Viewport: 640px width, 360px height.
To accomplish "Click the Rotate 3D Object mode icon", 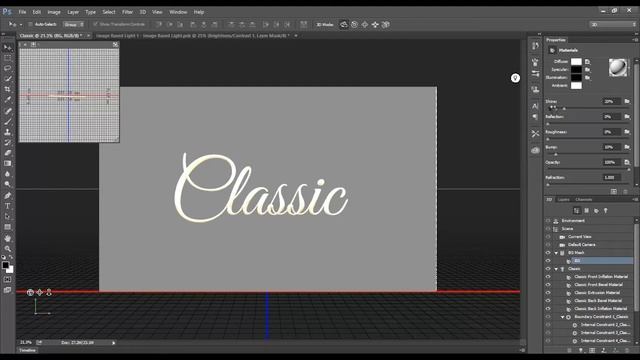I will coord(344,24).
